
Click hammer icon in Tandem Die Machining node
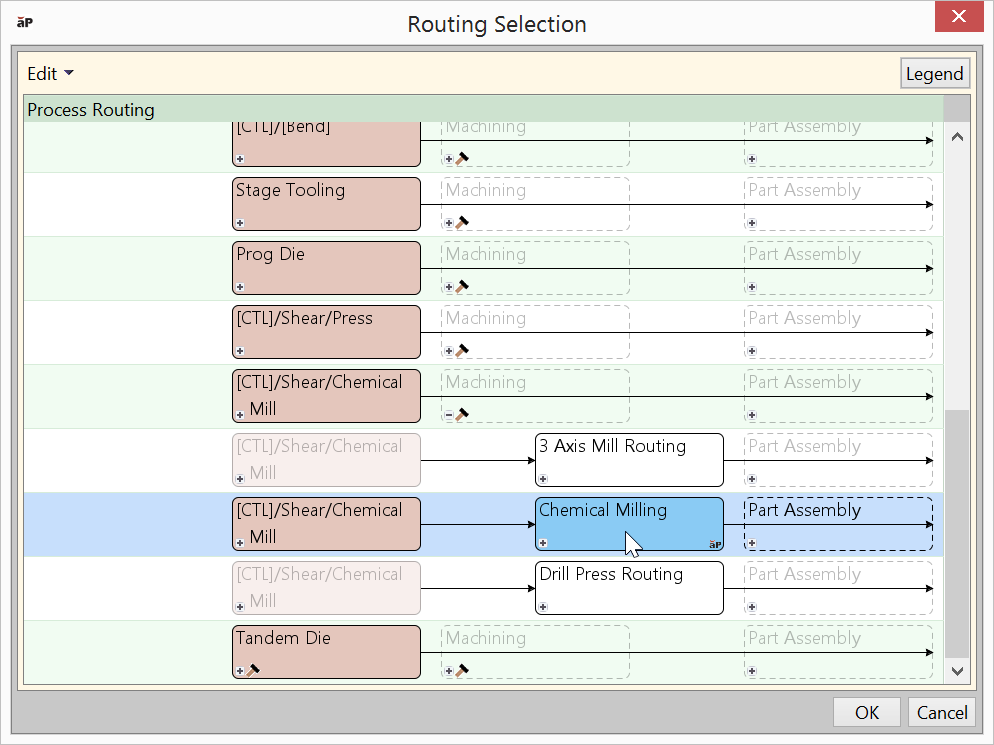pyautogui.click(x=462, y=670)
